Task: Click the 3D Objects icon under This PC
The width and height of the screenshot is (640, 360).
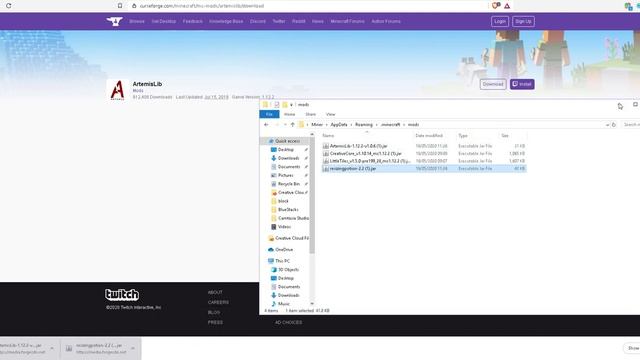Action: point(273,270)
